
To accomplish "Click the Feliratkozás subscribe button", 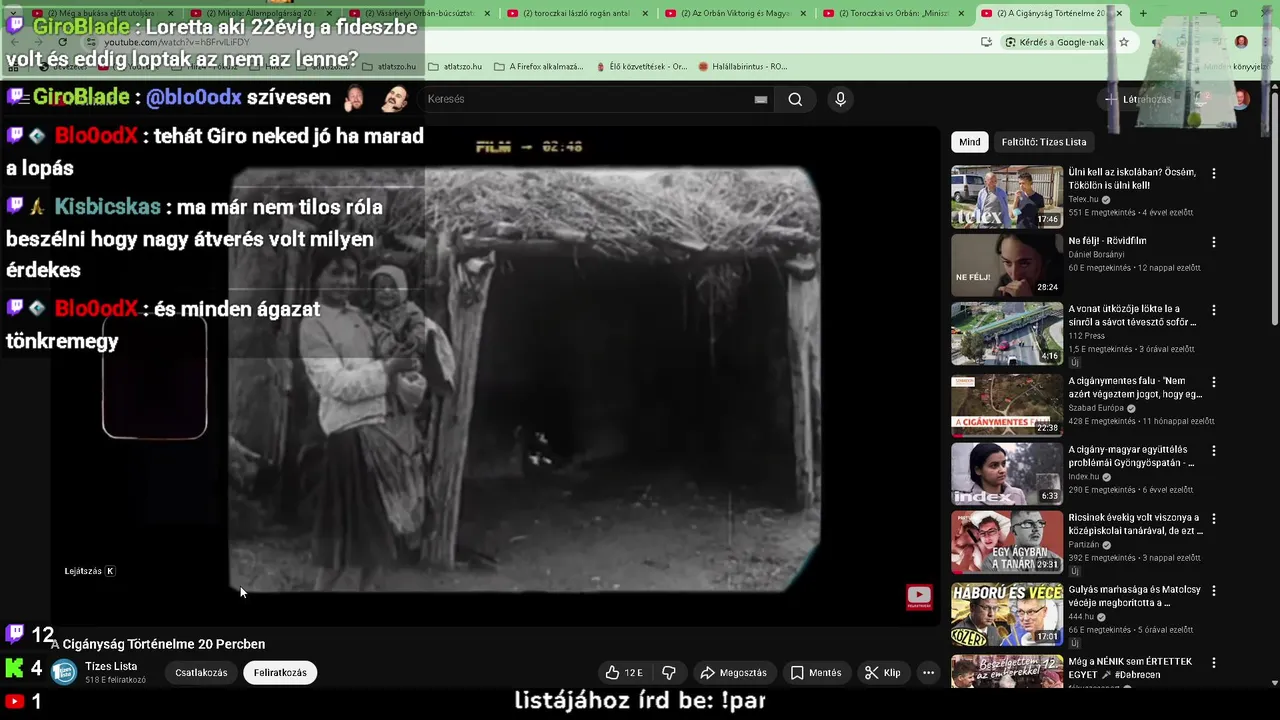I will click(x=280, y=673).
